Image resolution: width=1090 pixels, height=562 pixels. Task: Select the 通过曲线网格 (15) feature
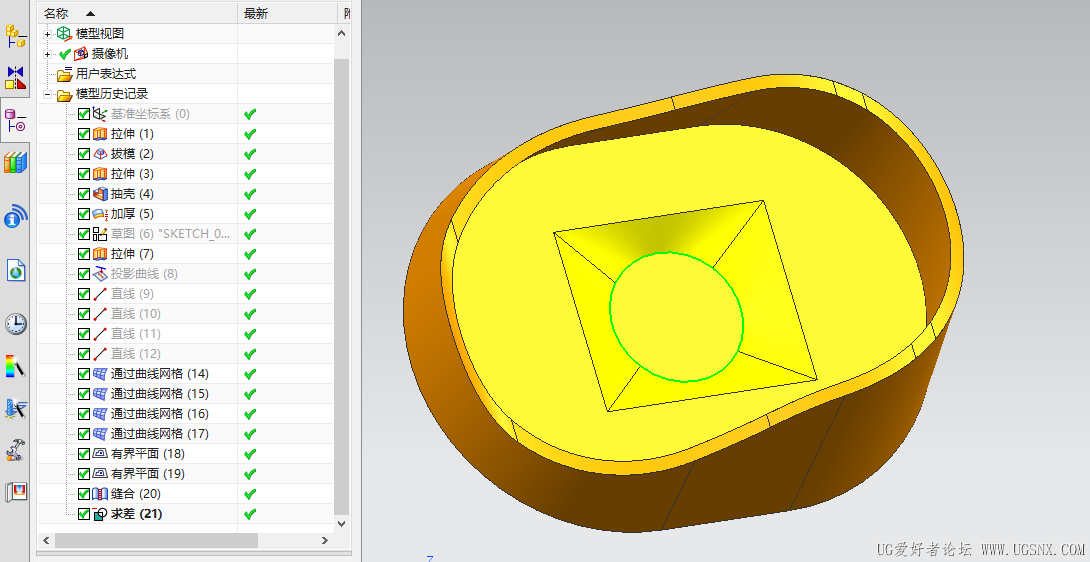click(x=160, y=394)
